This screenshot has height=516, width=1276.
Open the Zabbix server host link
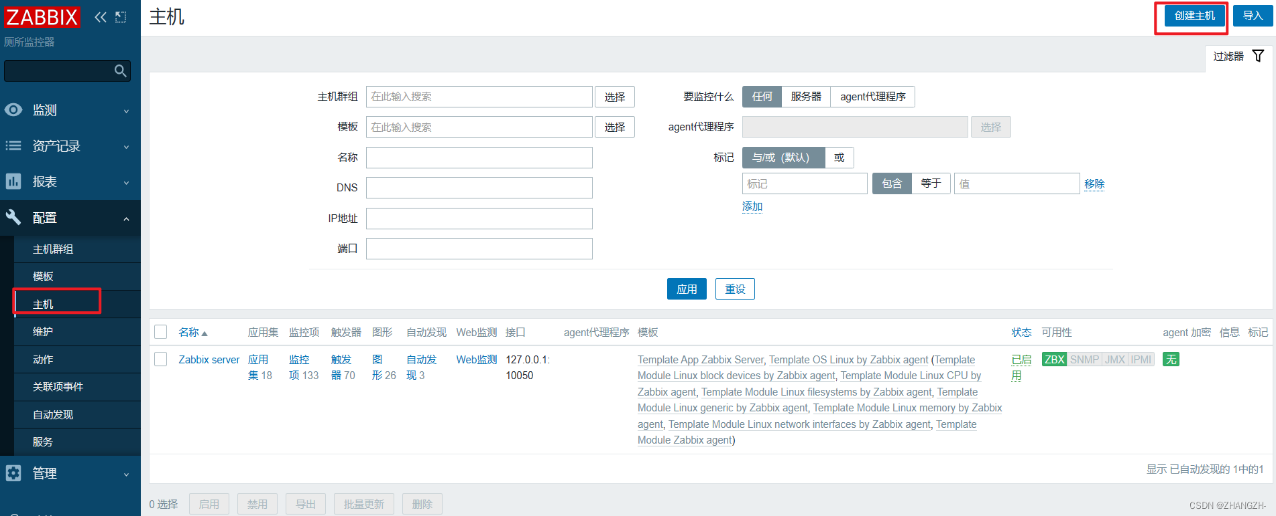coord(209,359)
